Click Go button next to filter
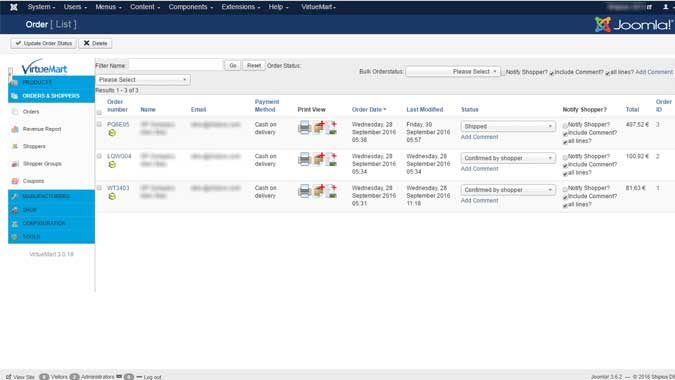The image size is (675, 380). (232, 65)
